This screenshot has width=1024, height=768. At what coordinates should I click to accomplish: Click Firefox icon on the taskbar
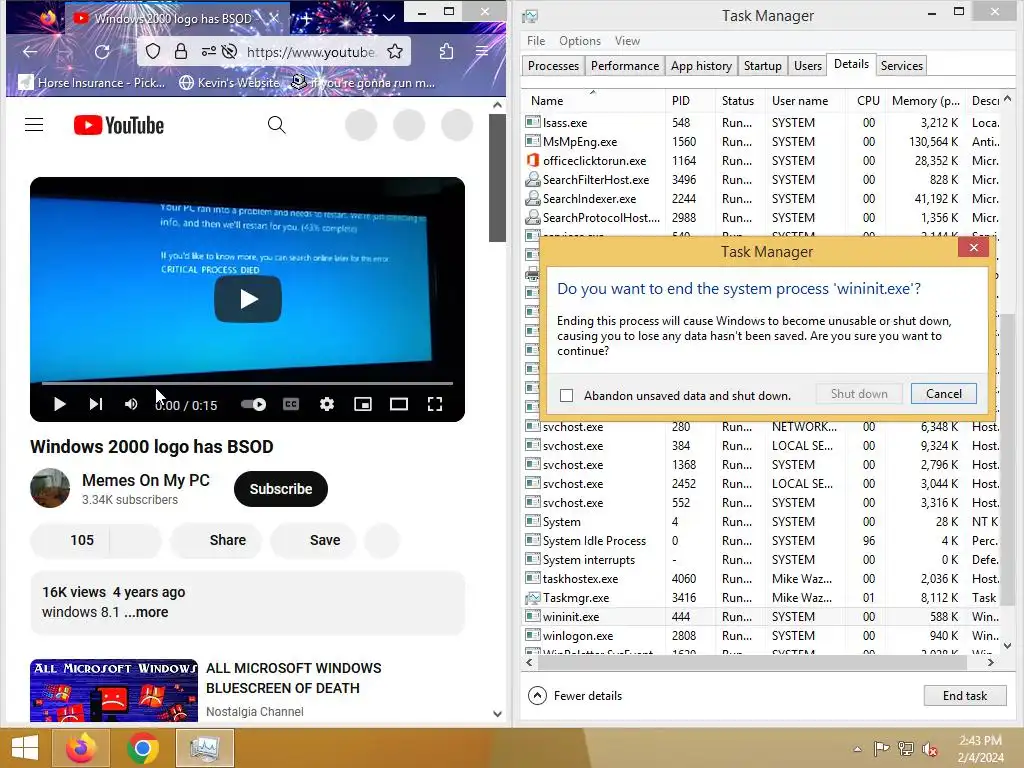click(81, 748)
